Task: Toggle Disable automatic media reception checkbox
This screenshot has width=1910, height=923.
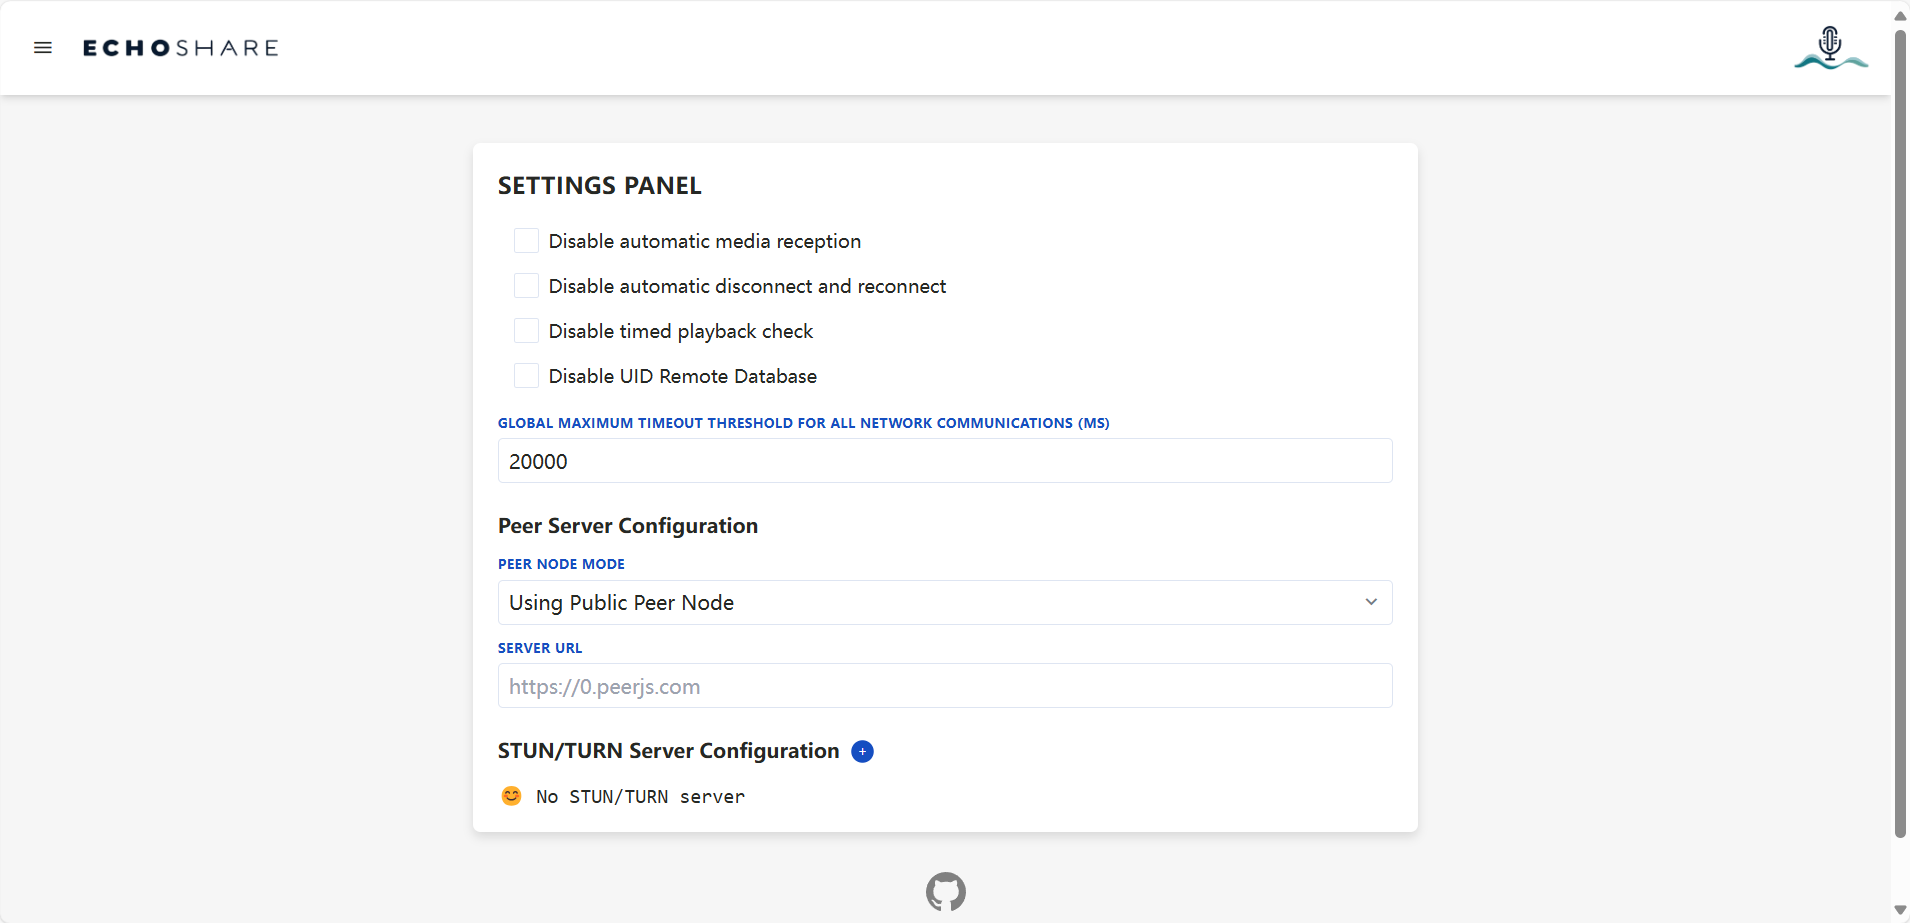Action: click(x=526, y=241)
